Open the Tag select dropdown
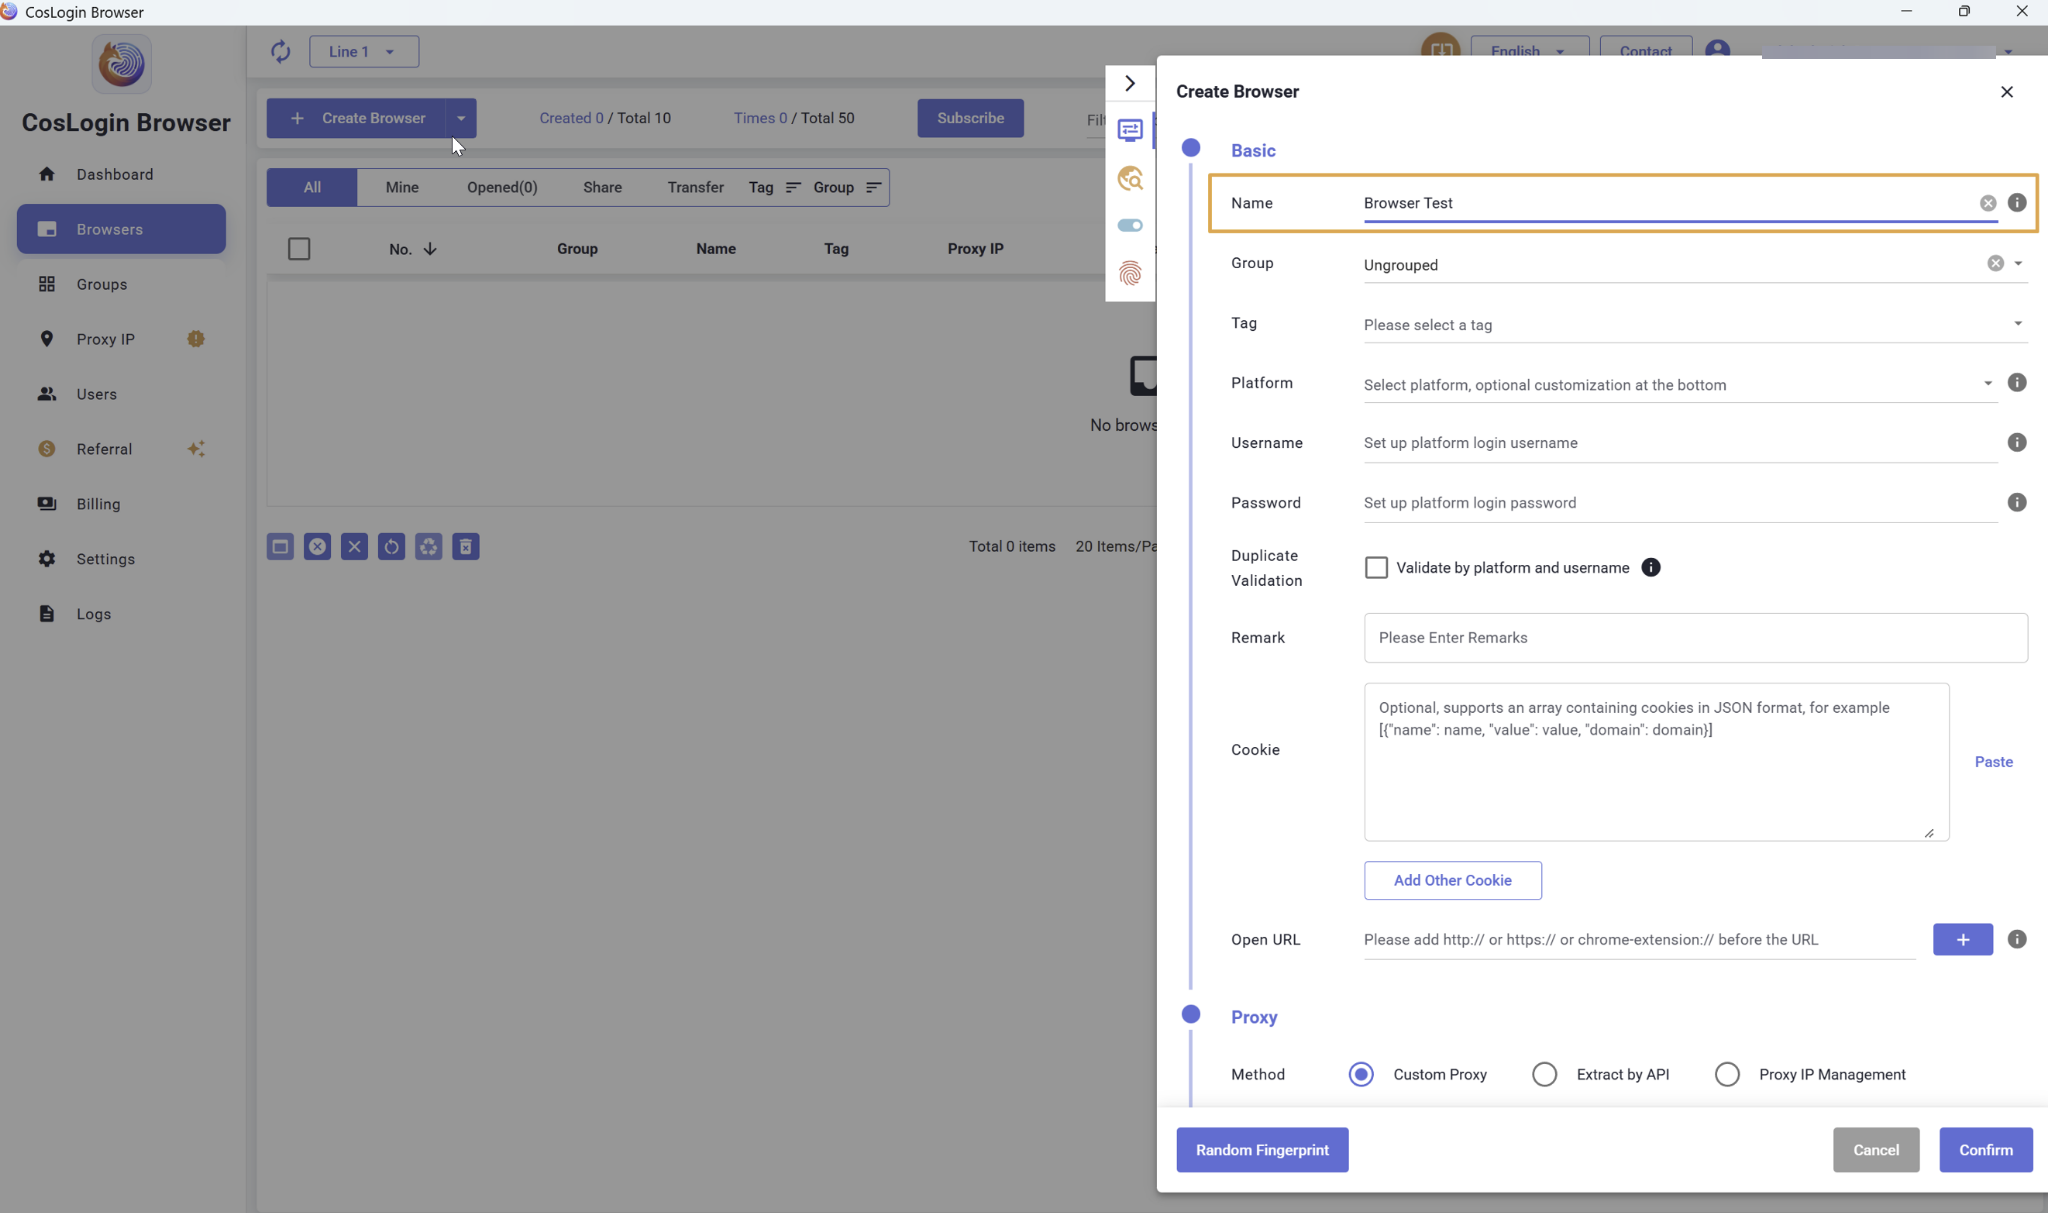Screen dimensions: 2048x1213 [1695, 324]
